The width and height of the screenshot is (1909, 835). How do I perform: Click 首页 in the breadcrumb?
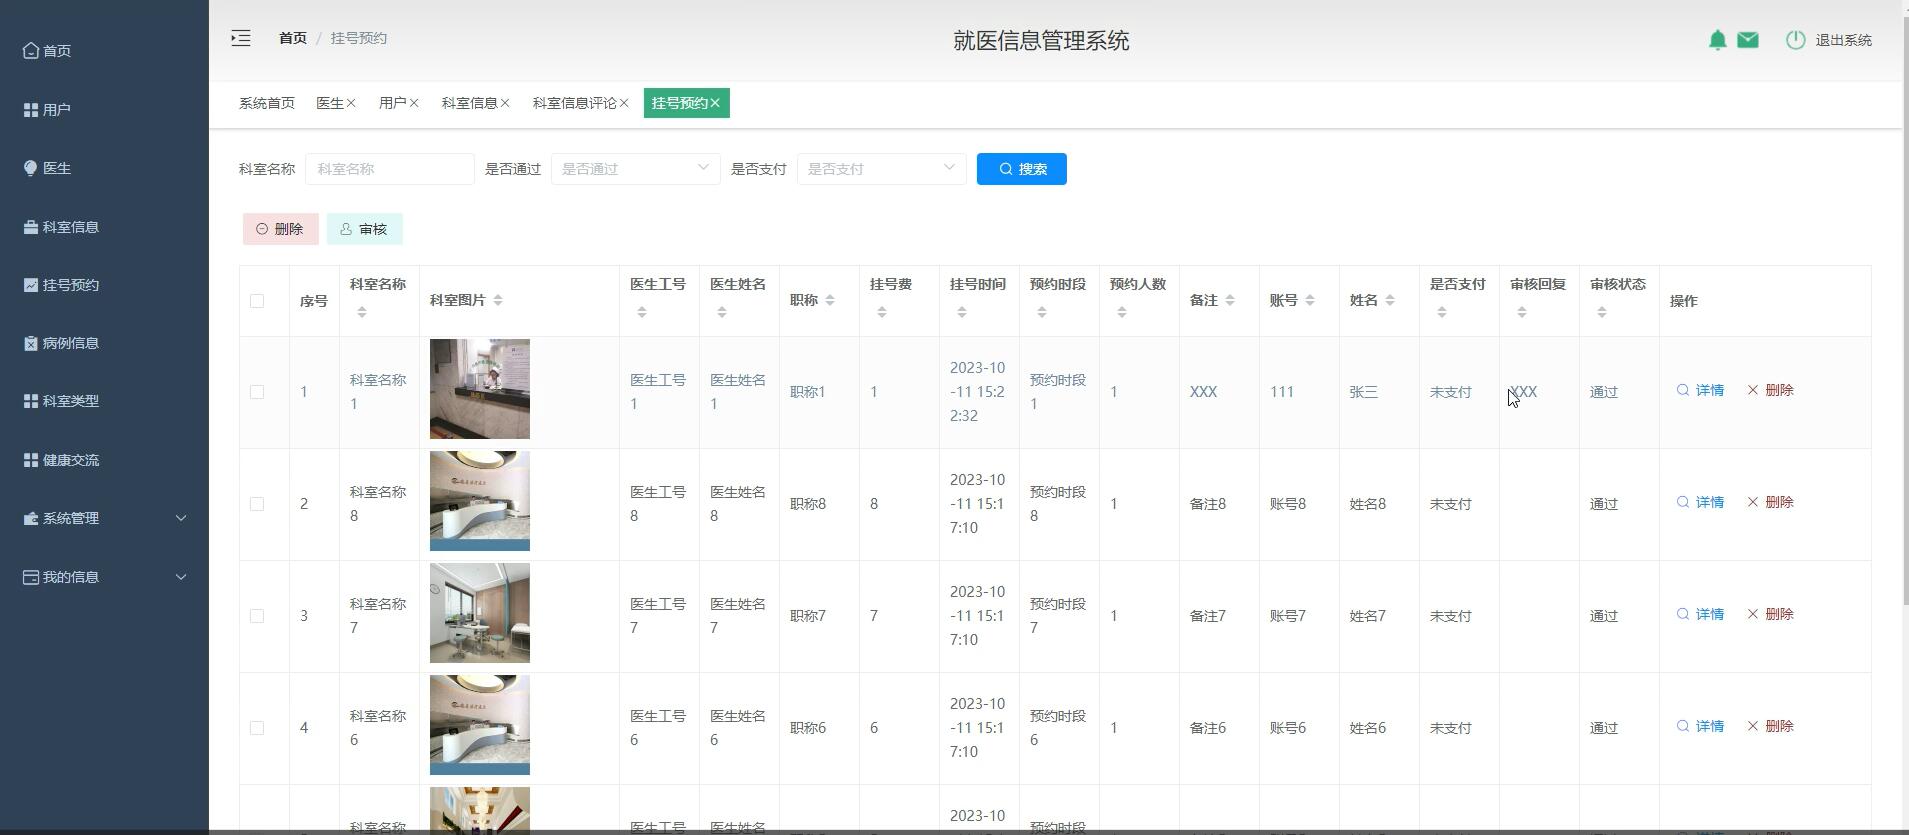pos(293,38)
